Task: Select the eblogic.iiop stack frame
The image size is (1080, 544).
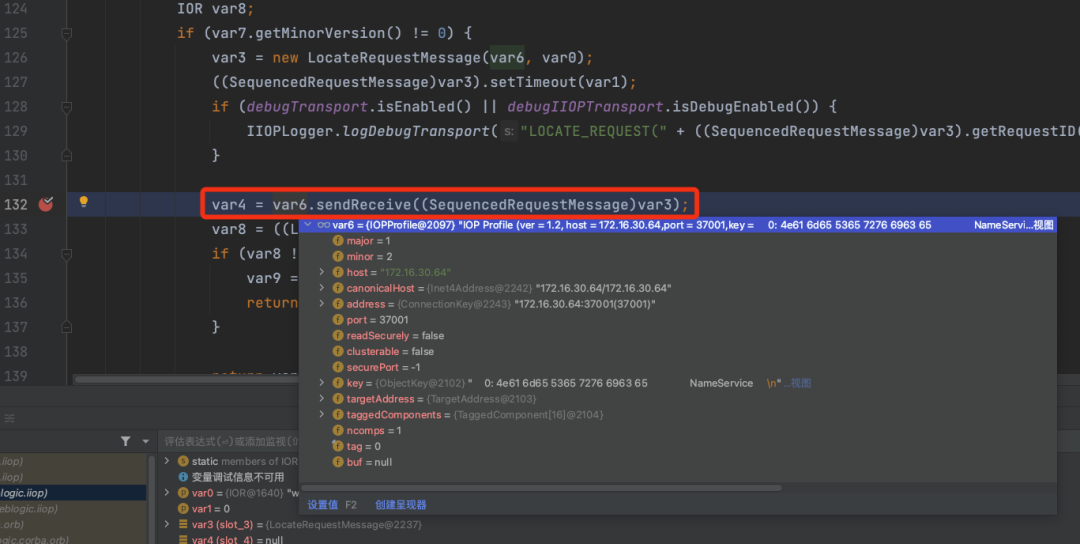Action: point(73,508)
